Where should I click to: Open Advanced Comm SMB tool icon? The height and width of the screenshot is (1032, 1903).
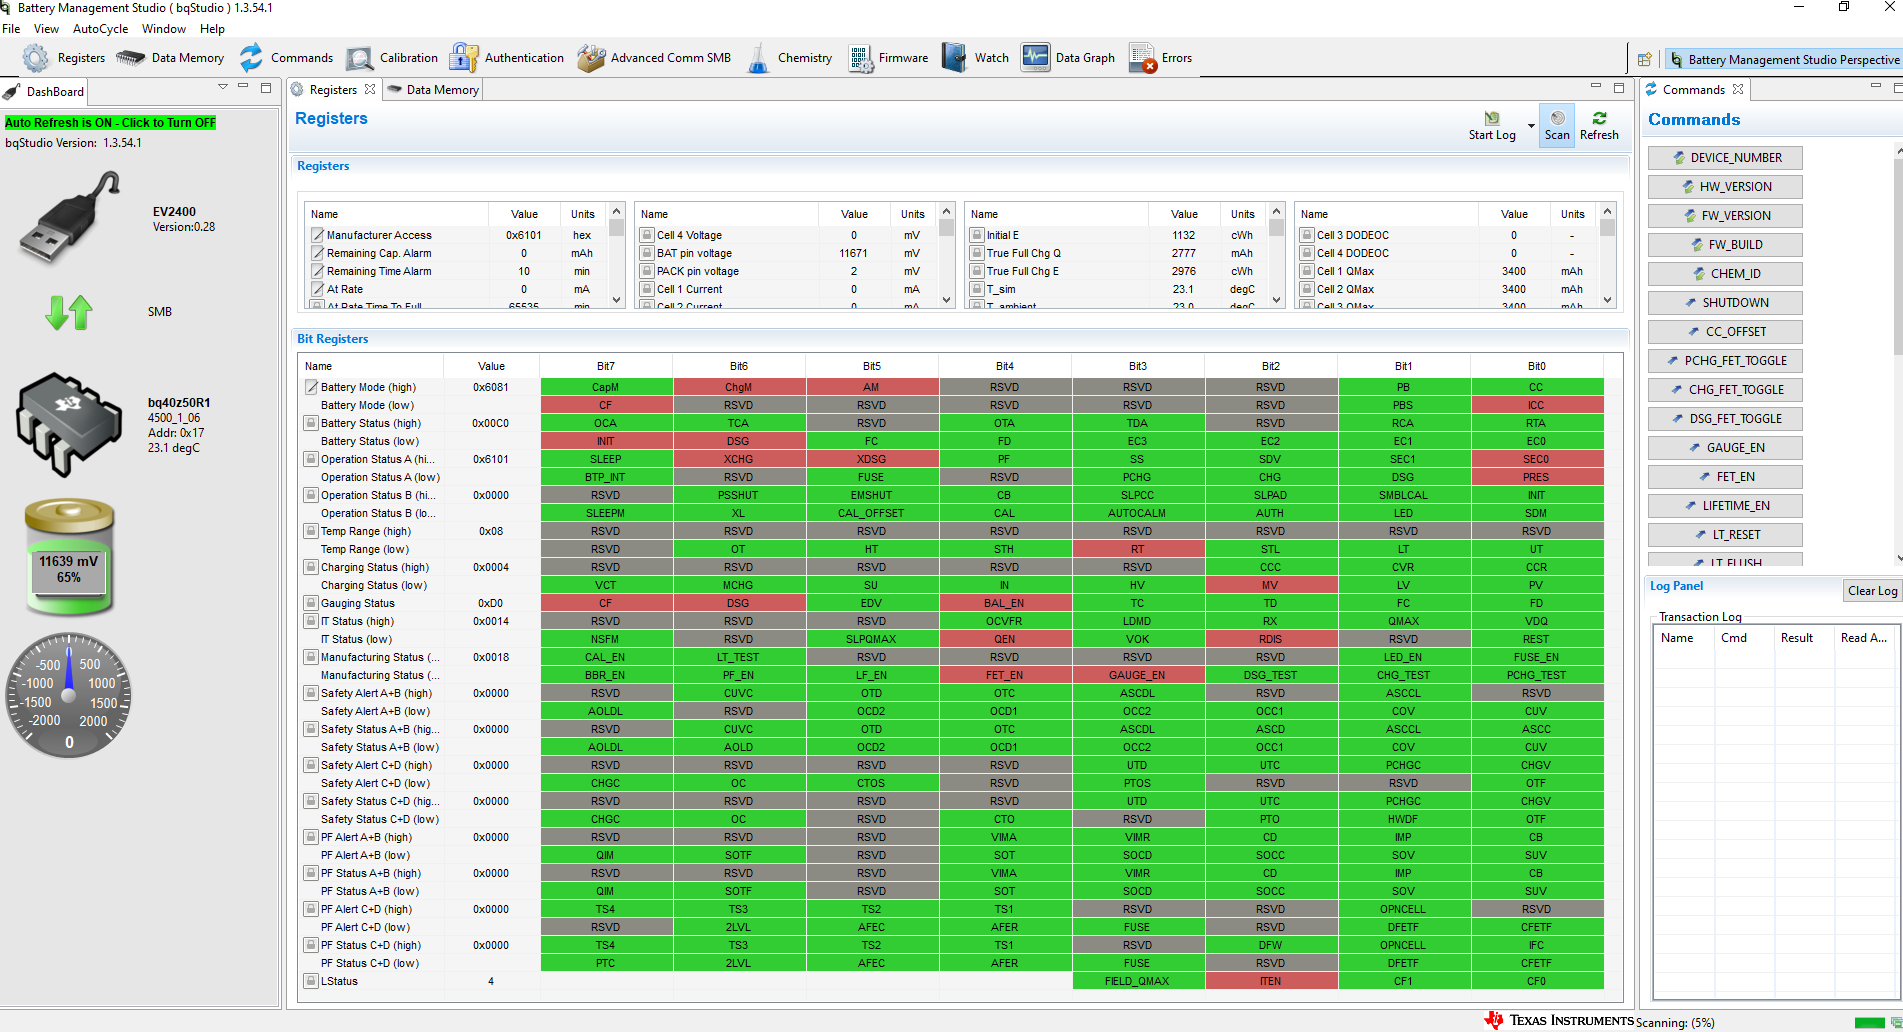coord(591,58)
